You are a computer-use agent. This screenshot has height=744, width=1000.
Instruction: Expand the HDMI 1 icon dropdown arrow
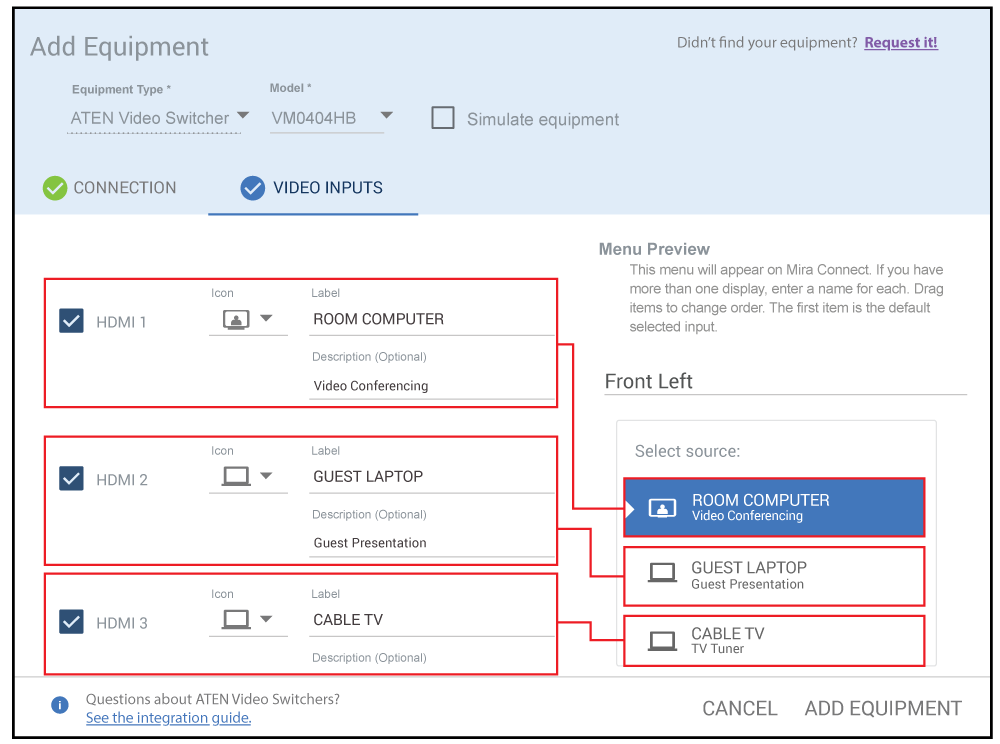(x=266, y=318)
